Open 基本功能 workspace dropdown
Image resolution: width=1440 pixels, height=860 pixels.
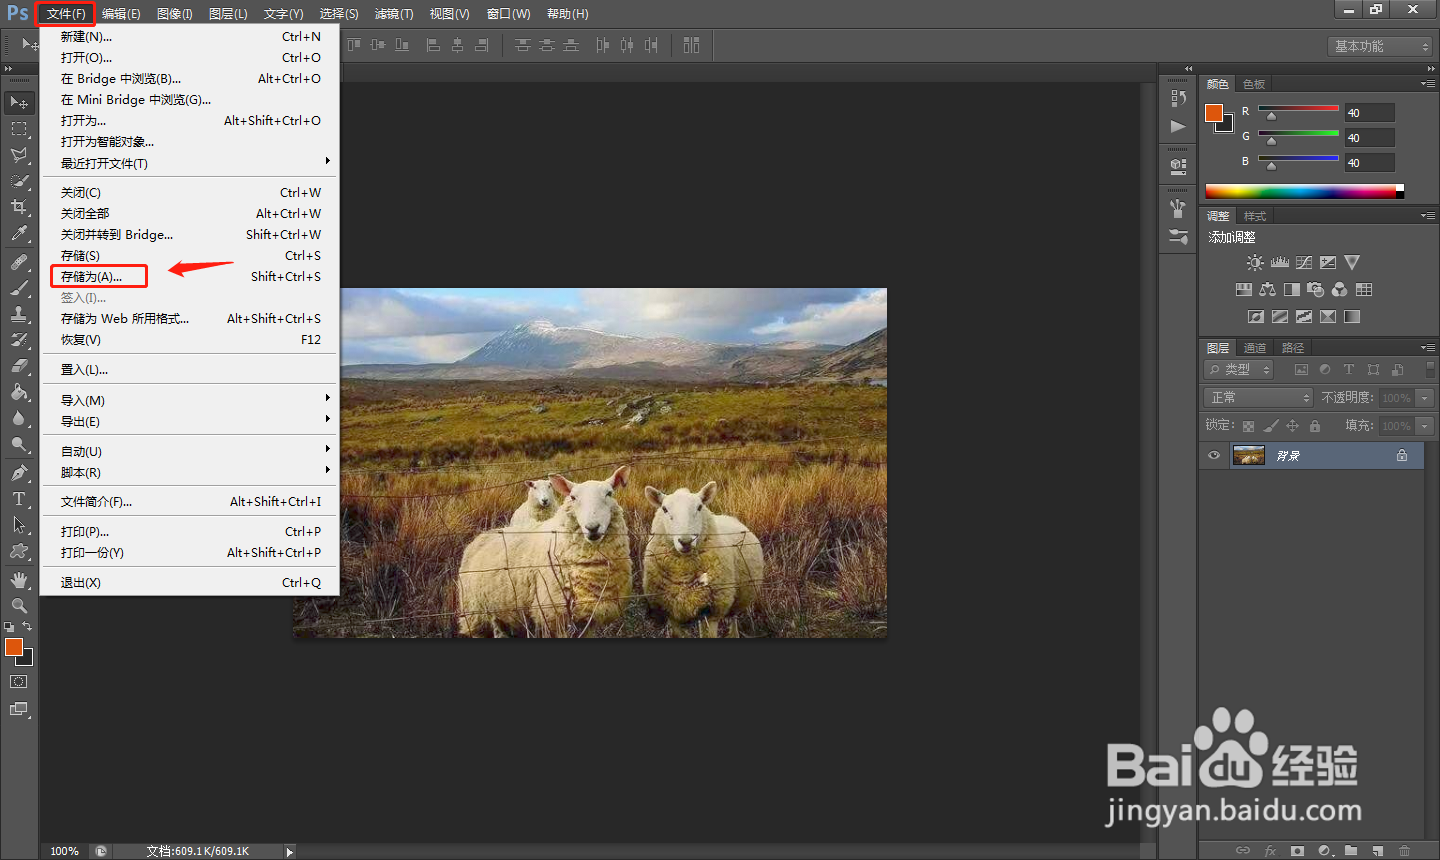1381,46
